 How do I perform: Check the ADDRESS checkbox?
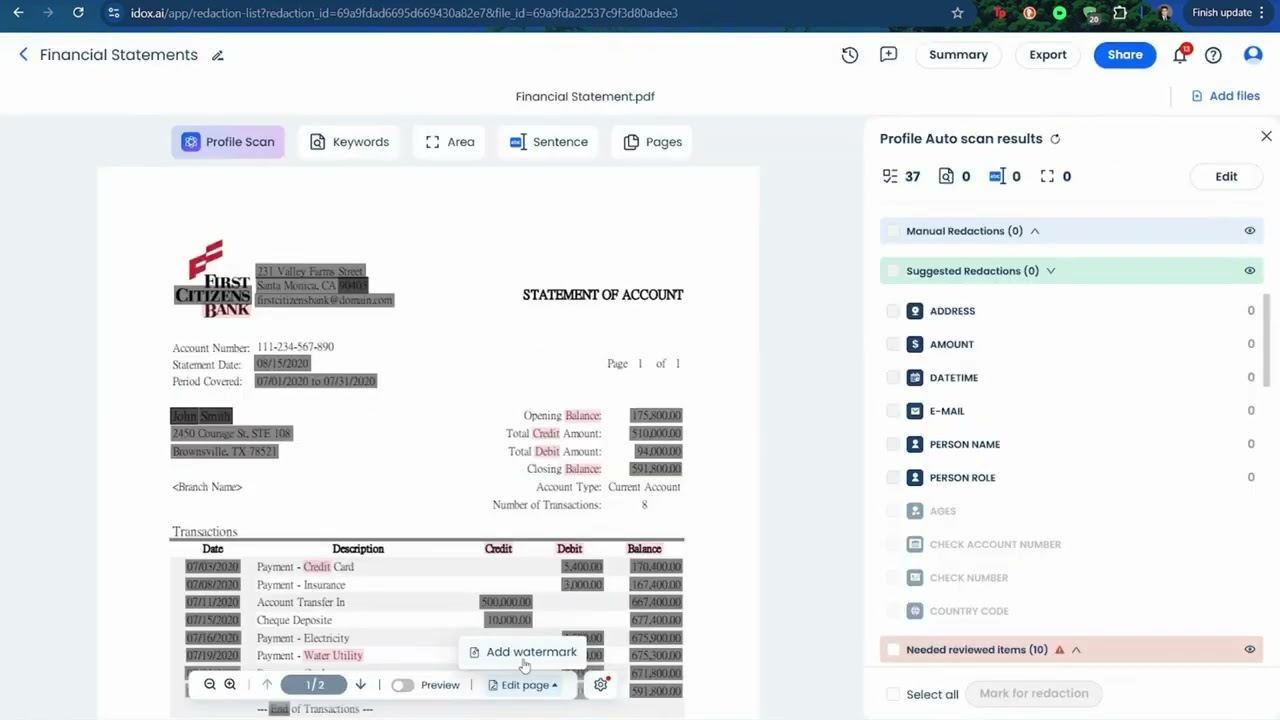pos(893,311)
